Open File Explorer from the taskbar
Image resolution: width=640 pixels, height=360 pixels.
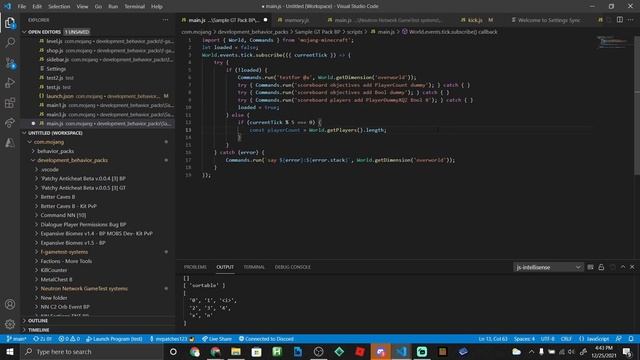click(x=236, y=351)
